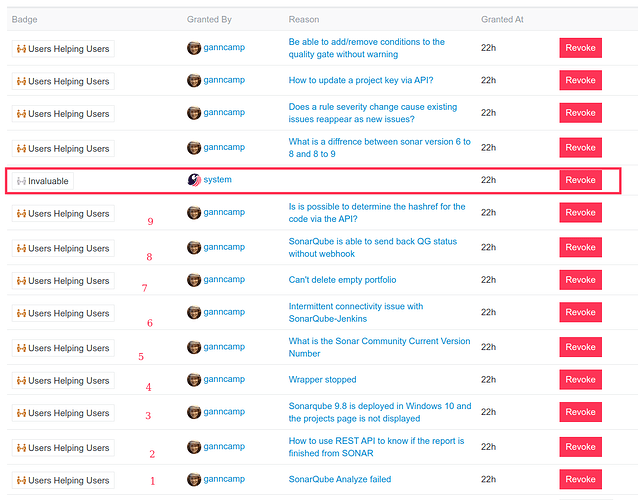Open topic 'How to use REST API to know if the report'
Screen dimensions: 638x500
[376, 447]
